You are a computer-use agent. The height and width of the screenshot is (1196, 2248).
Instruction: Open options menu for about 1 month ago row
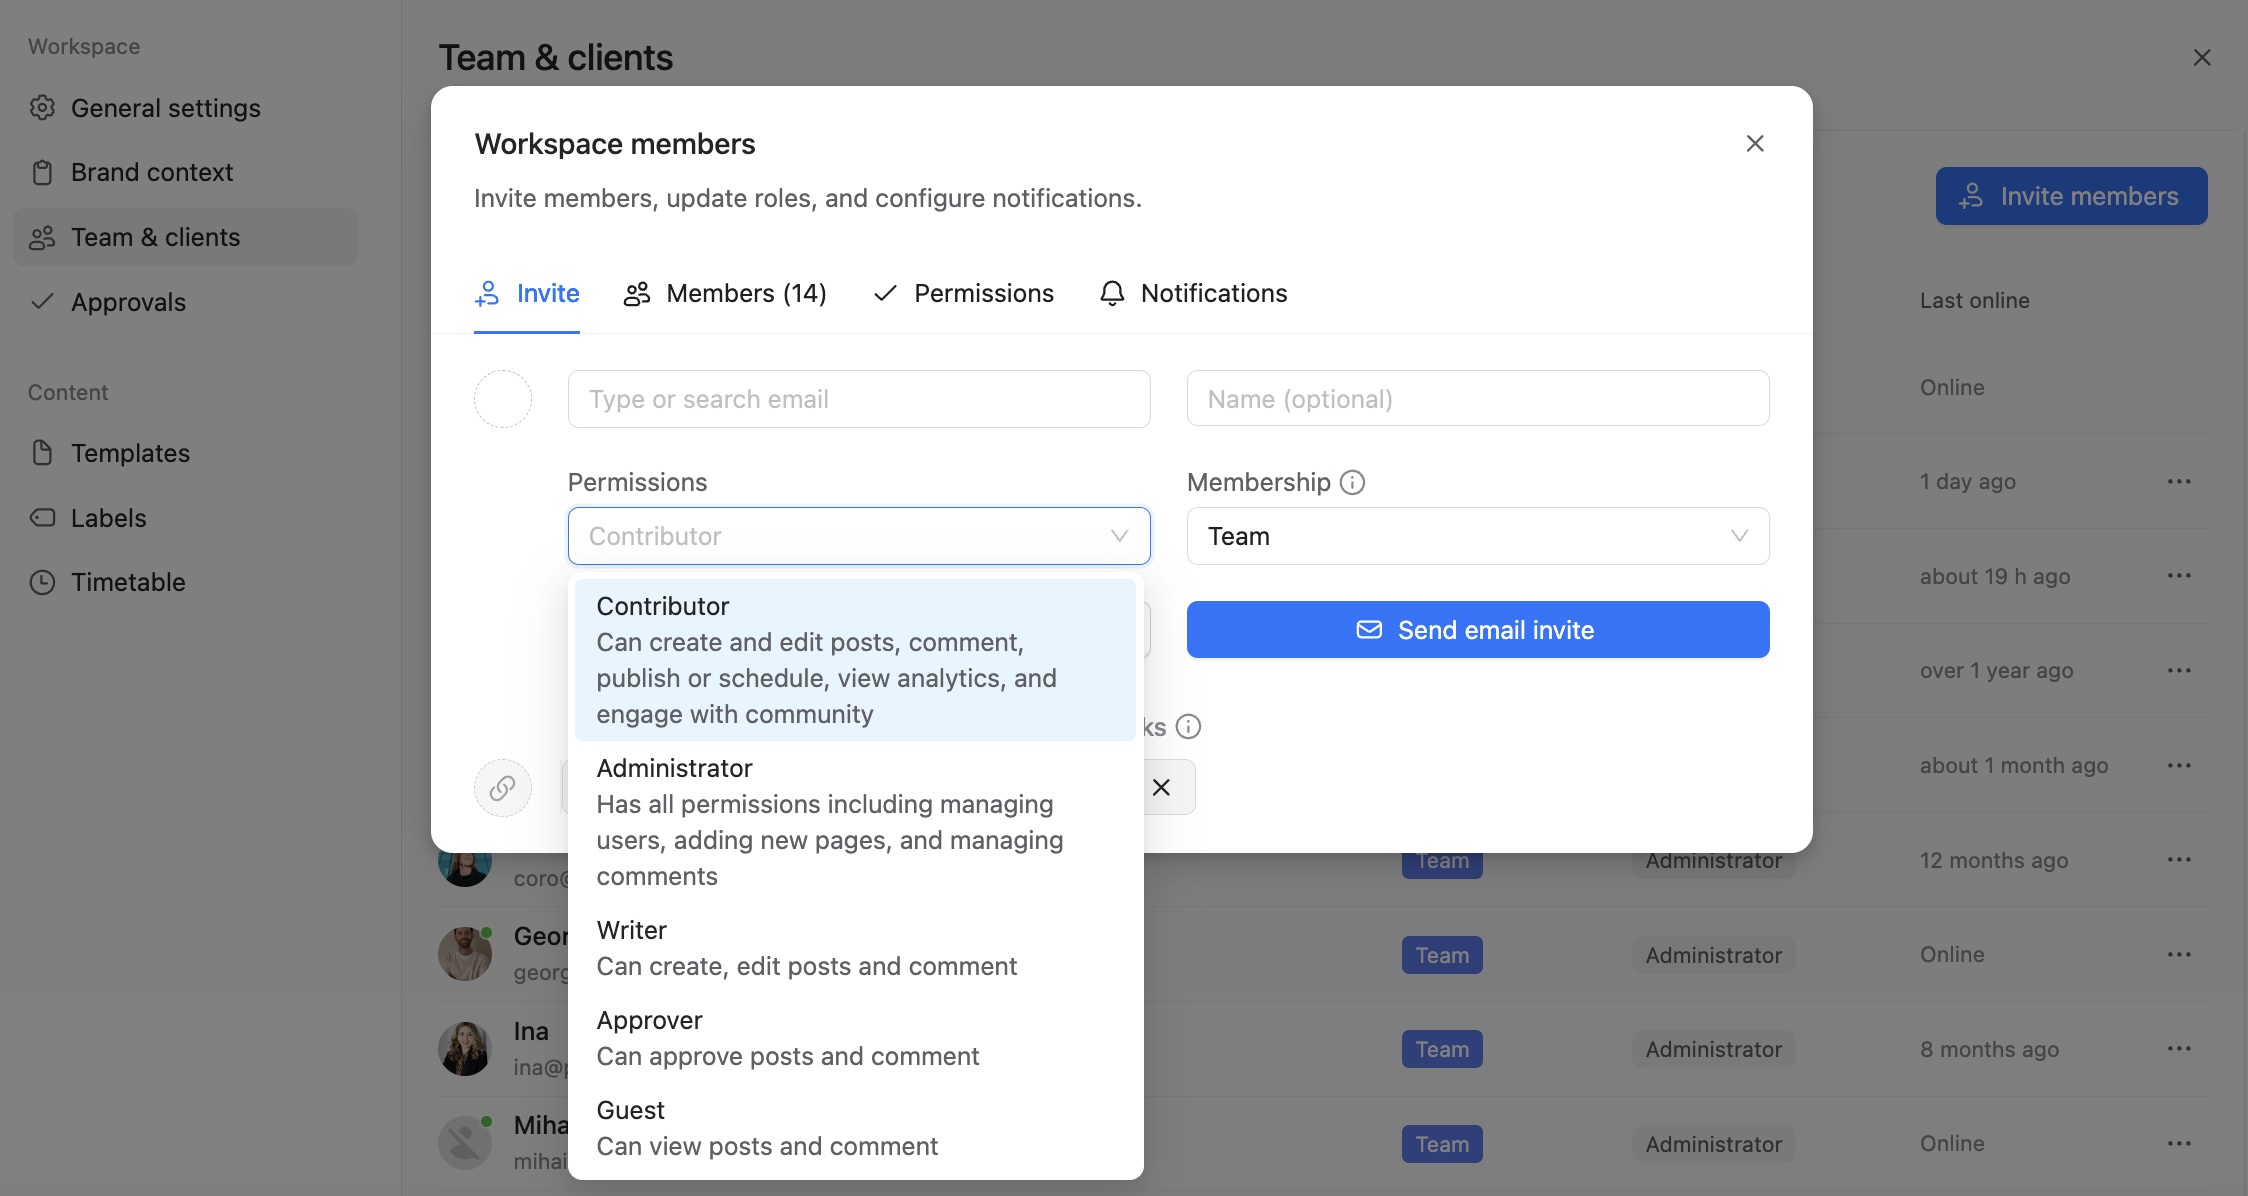coord(2179,766)
